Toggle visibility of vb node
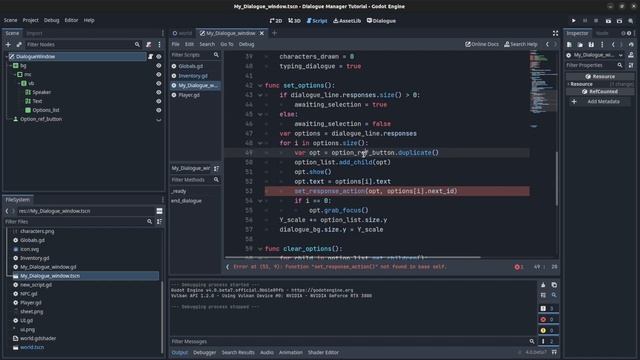Viewport: 640px width, 360px height. (x=159, y=83)
